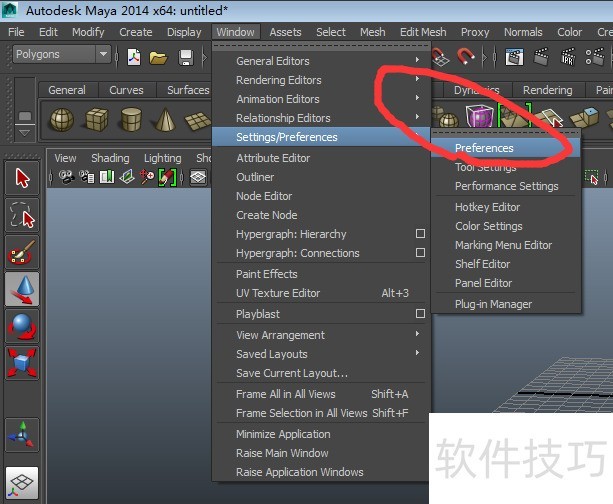Switch to the Rendering shelf tab
The image size is (613, 504).
(547, 90)
